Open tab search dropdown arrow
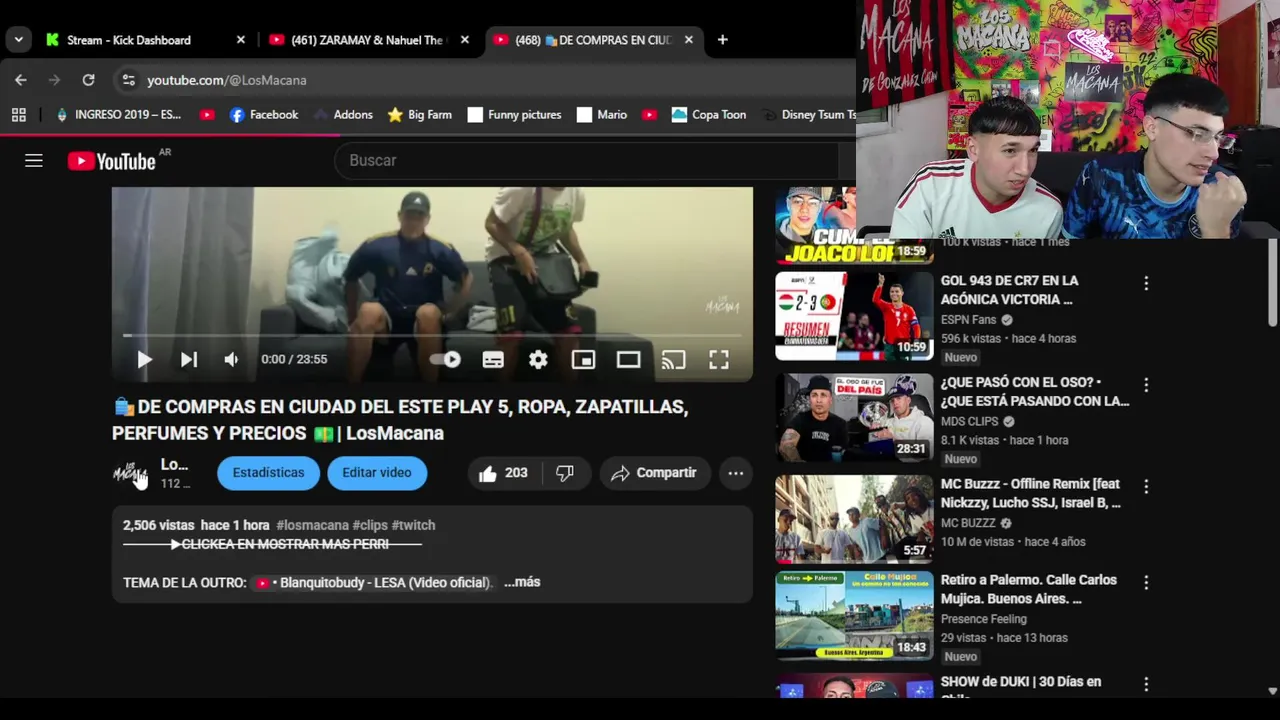The image size is (1280, 720). pos(18,40)
